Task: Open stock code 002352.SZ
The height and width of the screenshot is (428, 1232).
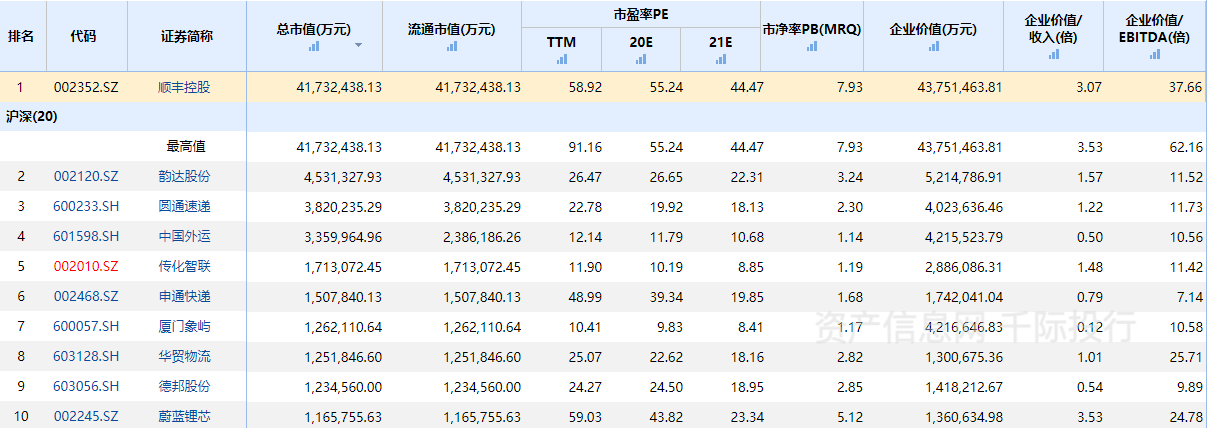Action: coord(86,87)
